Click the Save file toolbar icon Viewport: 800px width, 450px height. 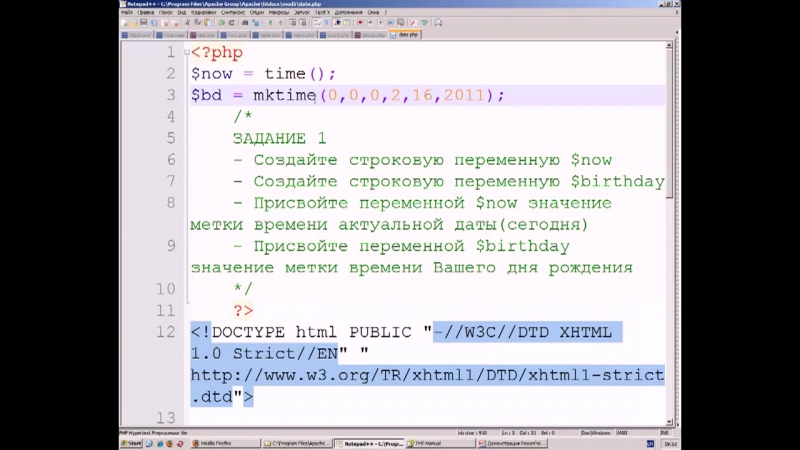click(x=144, y=22)
